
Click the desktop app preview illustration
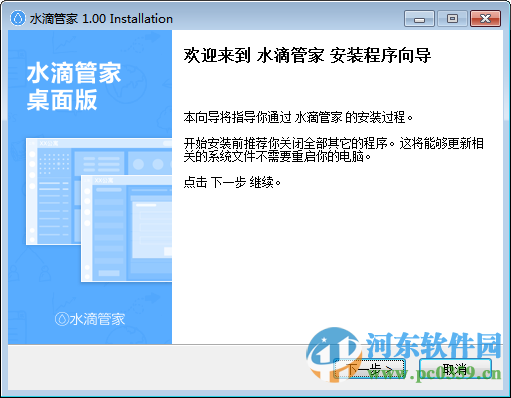pyautogui.click(x=99, y=210)
